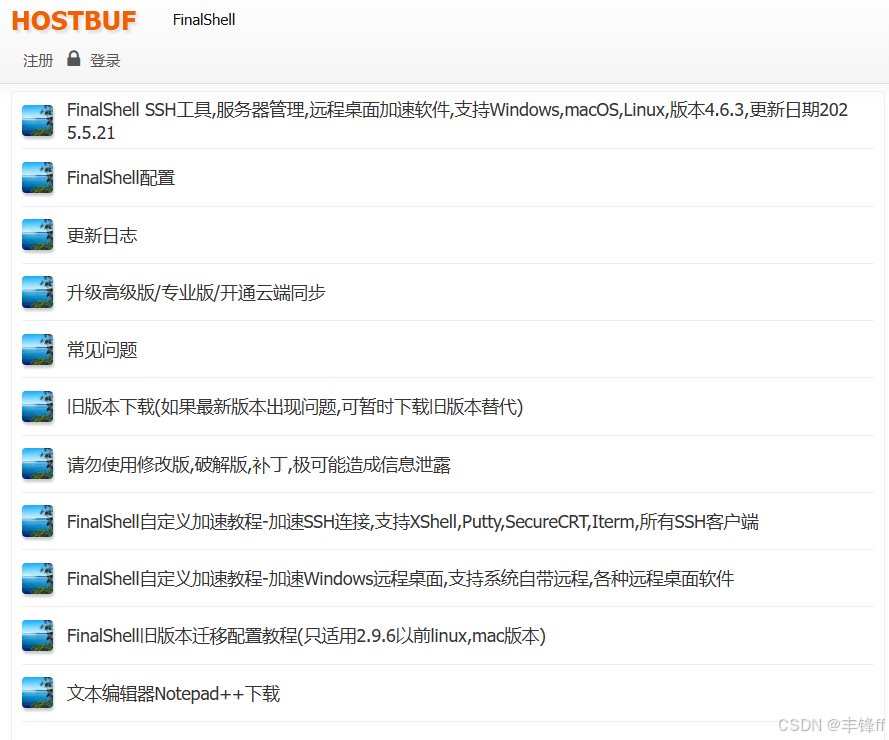Click thumbnail icon next to FinalShell SSH工具 post
The width and height of the screenshot is (889, 740).
pos(38,120)
